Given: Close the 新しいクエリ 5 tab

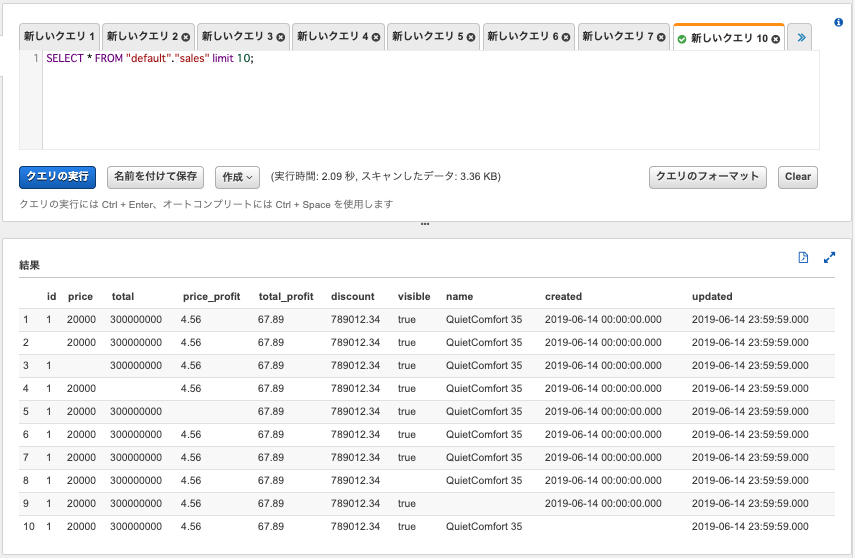Looking at the screenshot, I should [471, 37].
